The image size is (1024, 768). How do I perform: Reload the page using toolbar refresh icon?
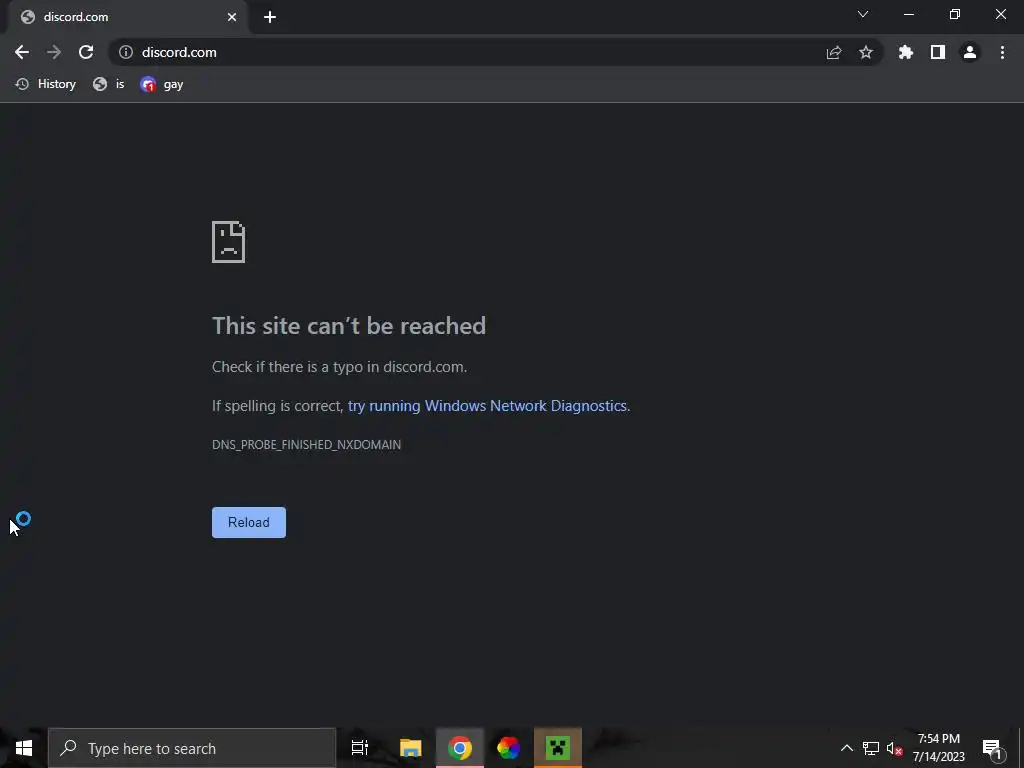[x=86, y=52]
